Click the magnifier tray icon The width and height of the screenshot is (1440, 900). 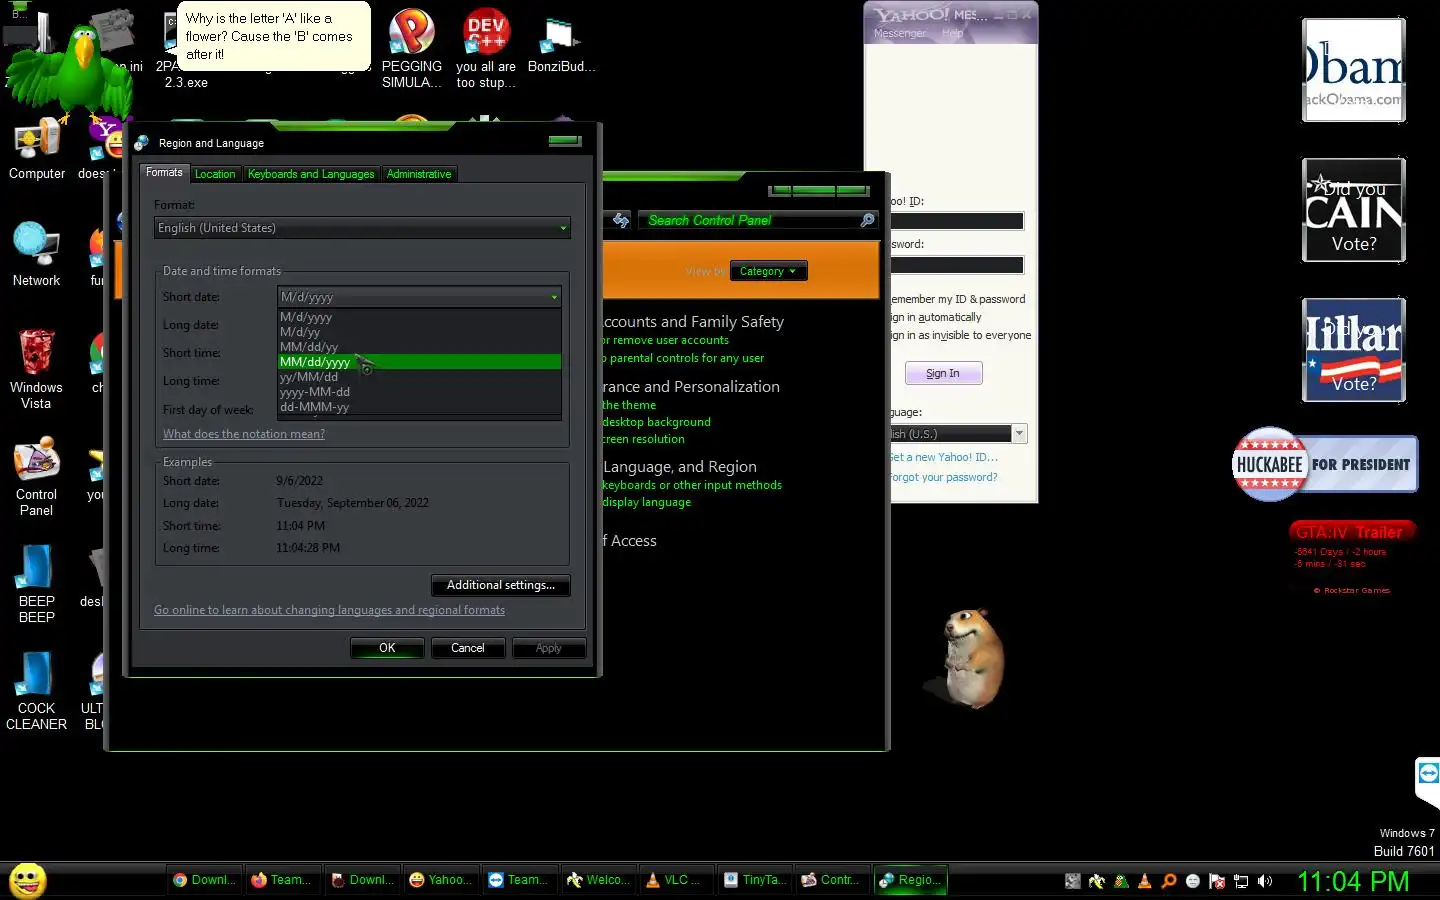1169,881
